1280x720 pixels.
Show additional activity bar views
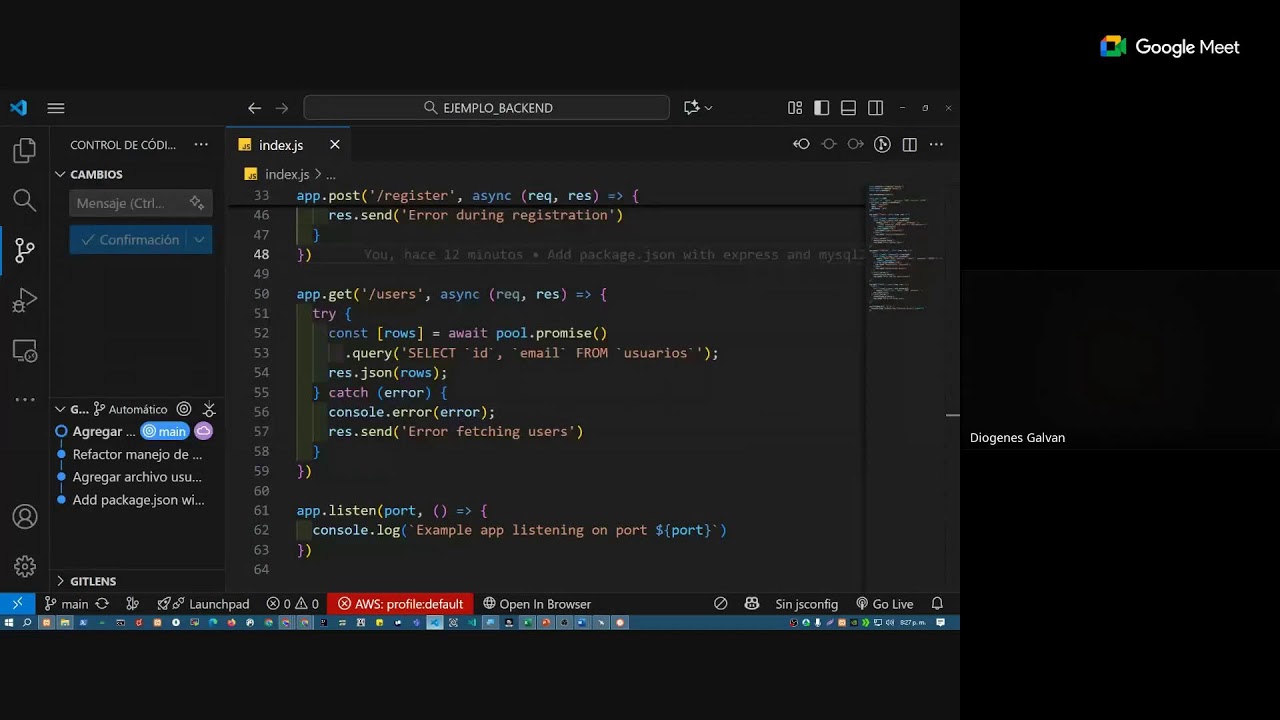pos(25,400)
